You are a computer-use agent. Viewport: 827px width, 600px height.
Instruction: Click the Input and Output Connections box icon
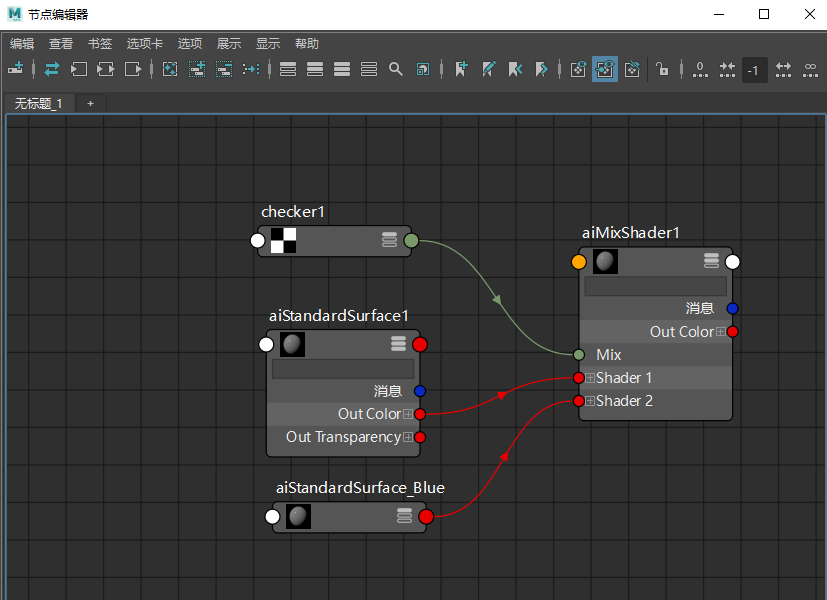pos(105,69)
